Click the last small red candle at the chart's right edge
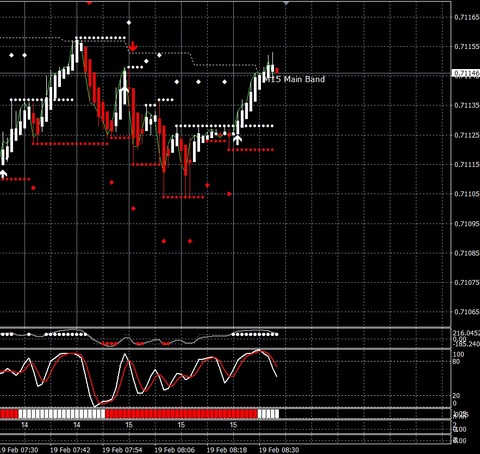 click(x=277, y=71)
